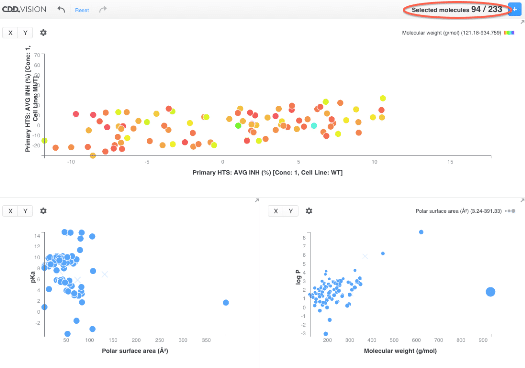Select the largest blue point in log P plot
The height and width of the screenshot is (368, 525).
(x=491, y=292)
